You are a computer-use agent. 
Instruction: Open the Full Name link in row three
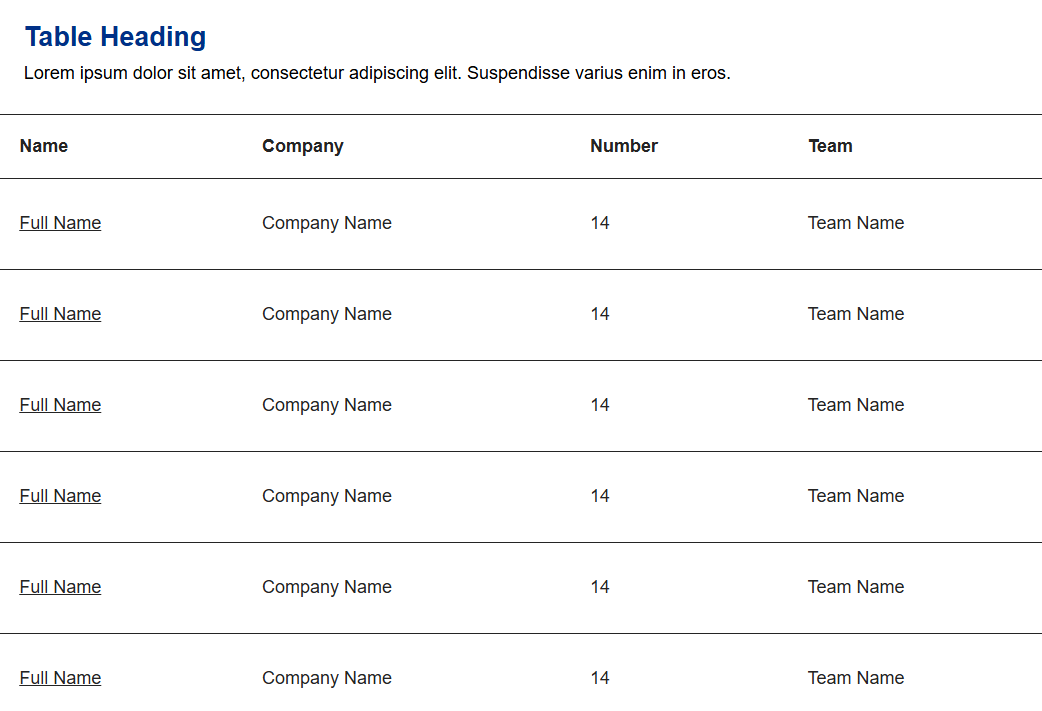(x=60, y=404)
